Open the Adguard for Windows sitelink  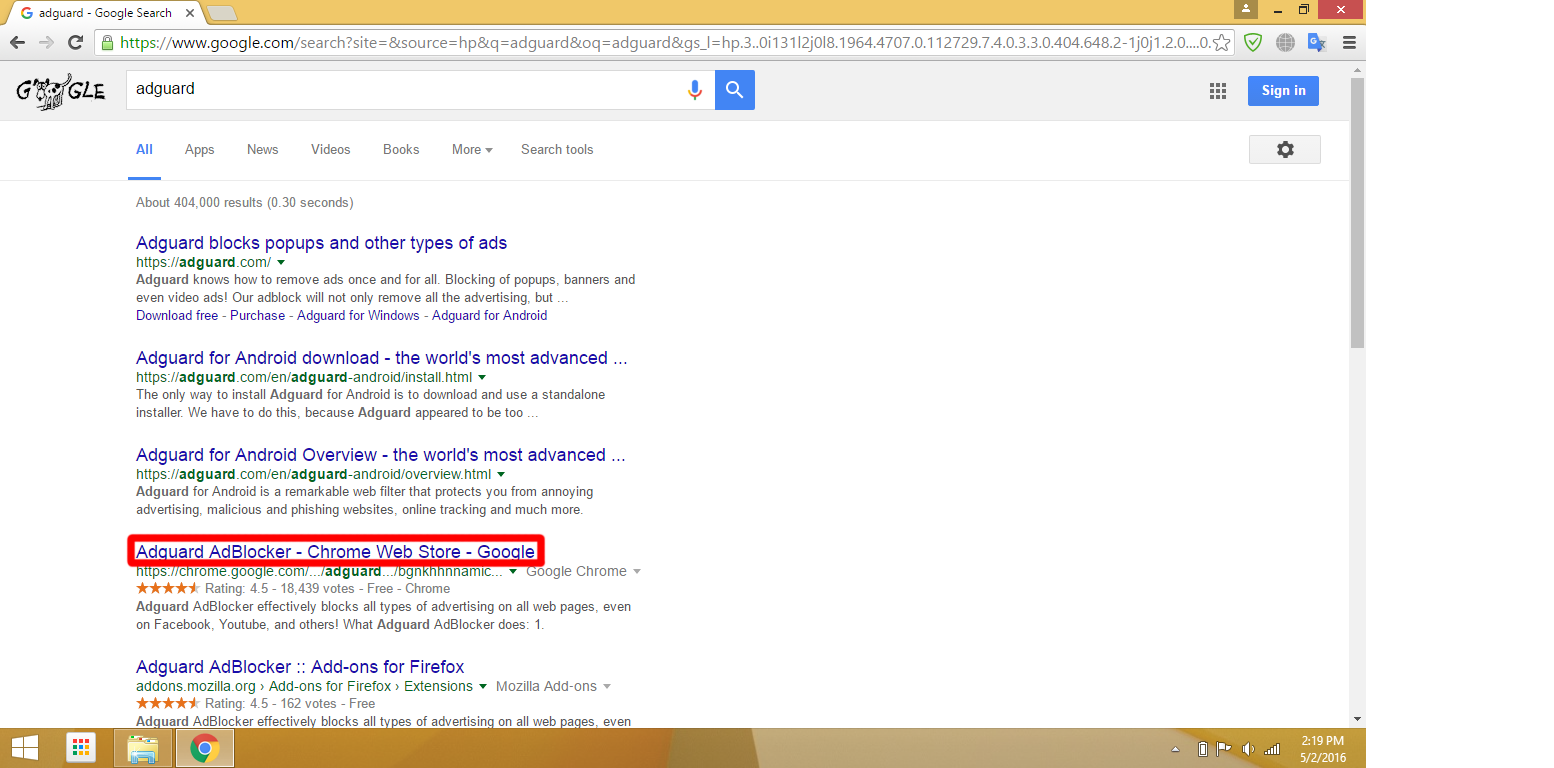pos(358,316)
